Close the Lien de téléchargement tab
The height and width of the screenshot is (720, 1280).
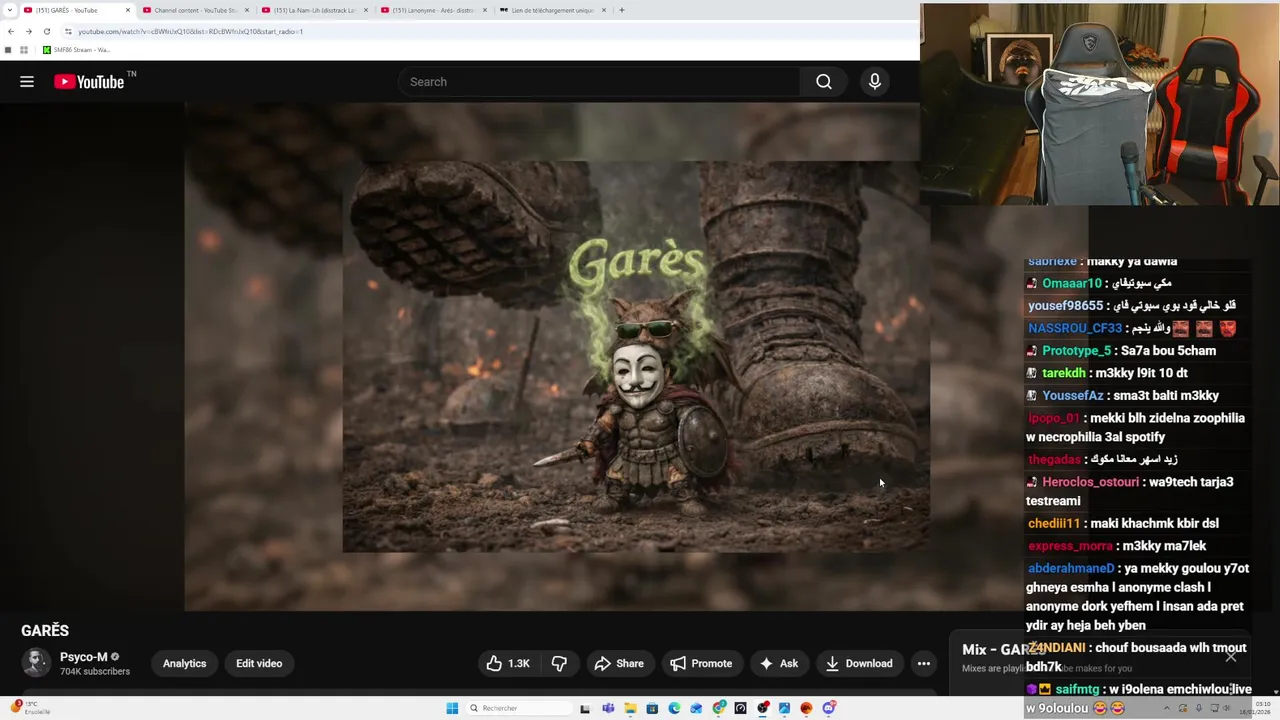[x=604, y=10]
